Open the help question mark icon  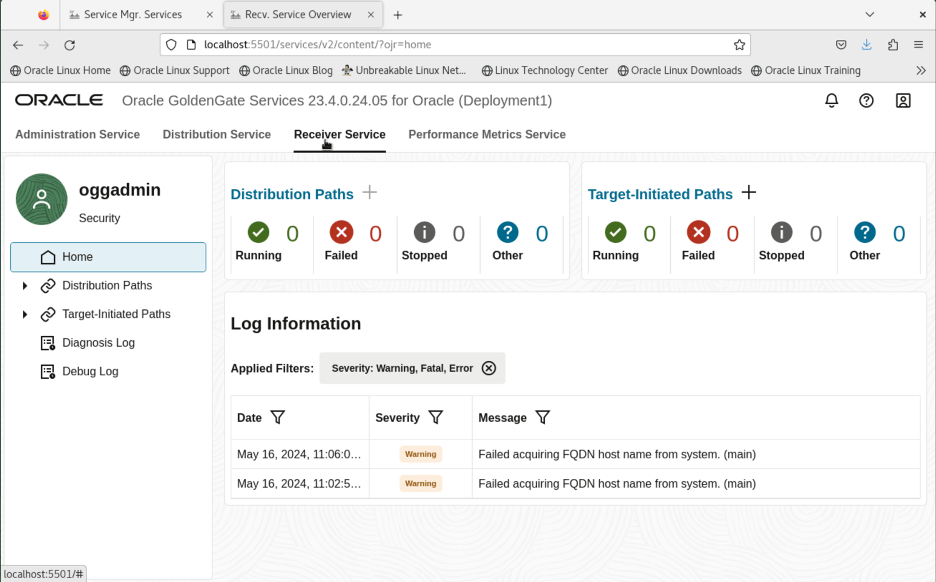(866, 100)
